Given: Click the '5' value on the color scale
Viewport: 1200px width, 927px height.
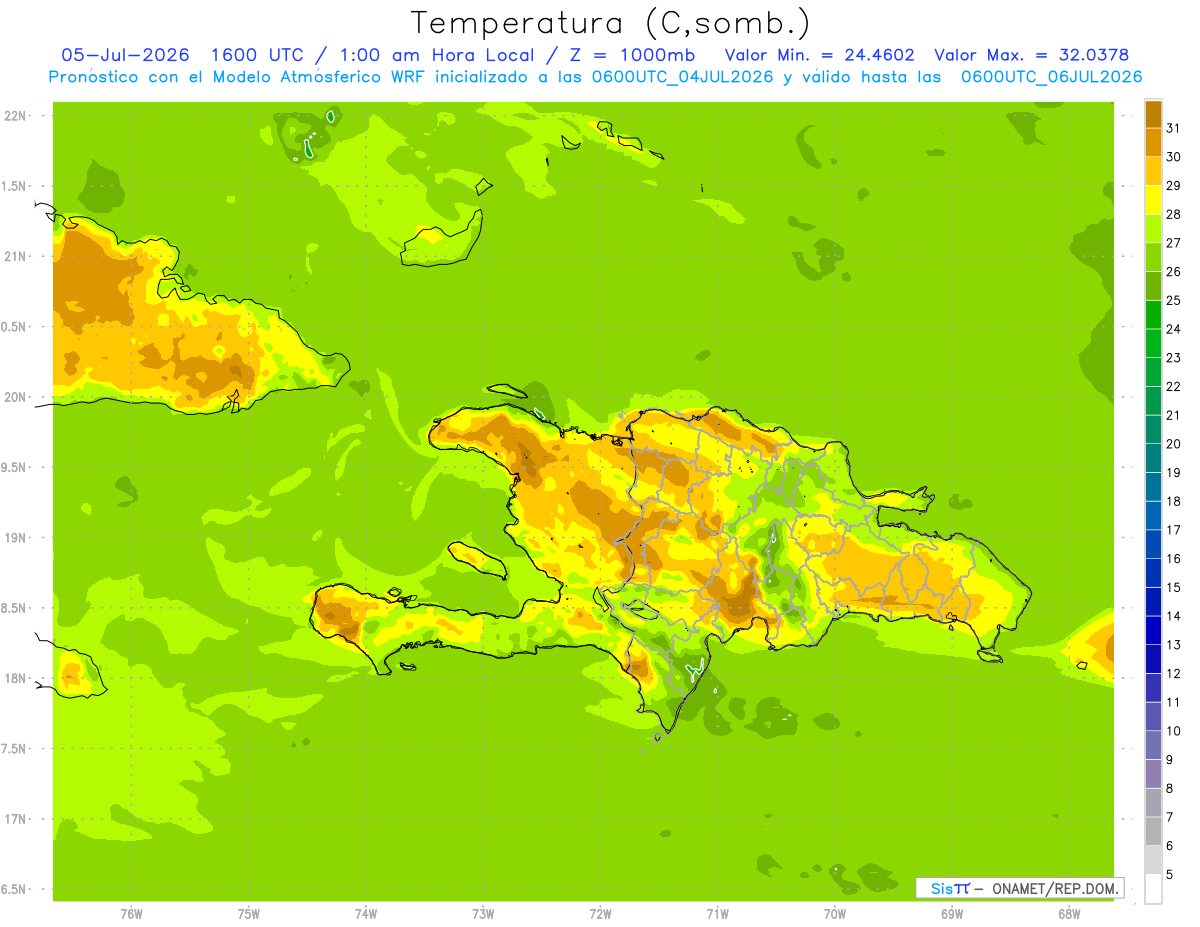Looking at the screenshot, I should click(1170, 875).
